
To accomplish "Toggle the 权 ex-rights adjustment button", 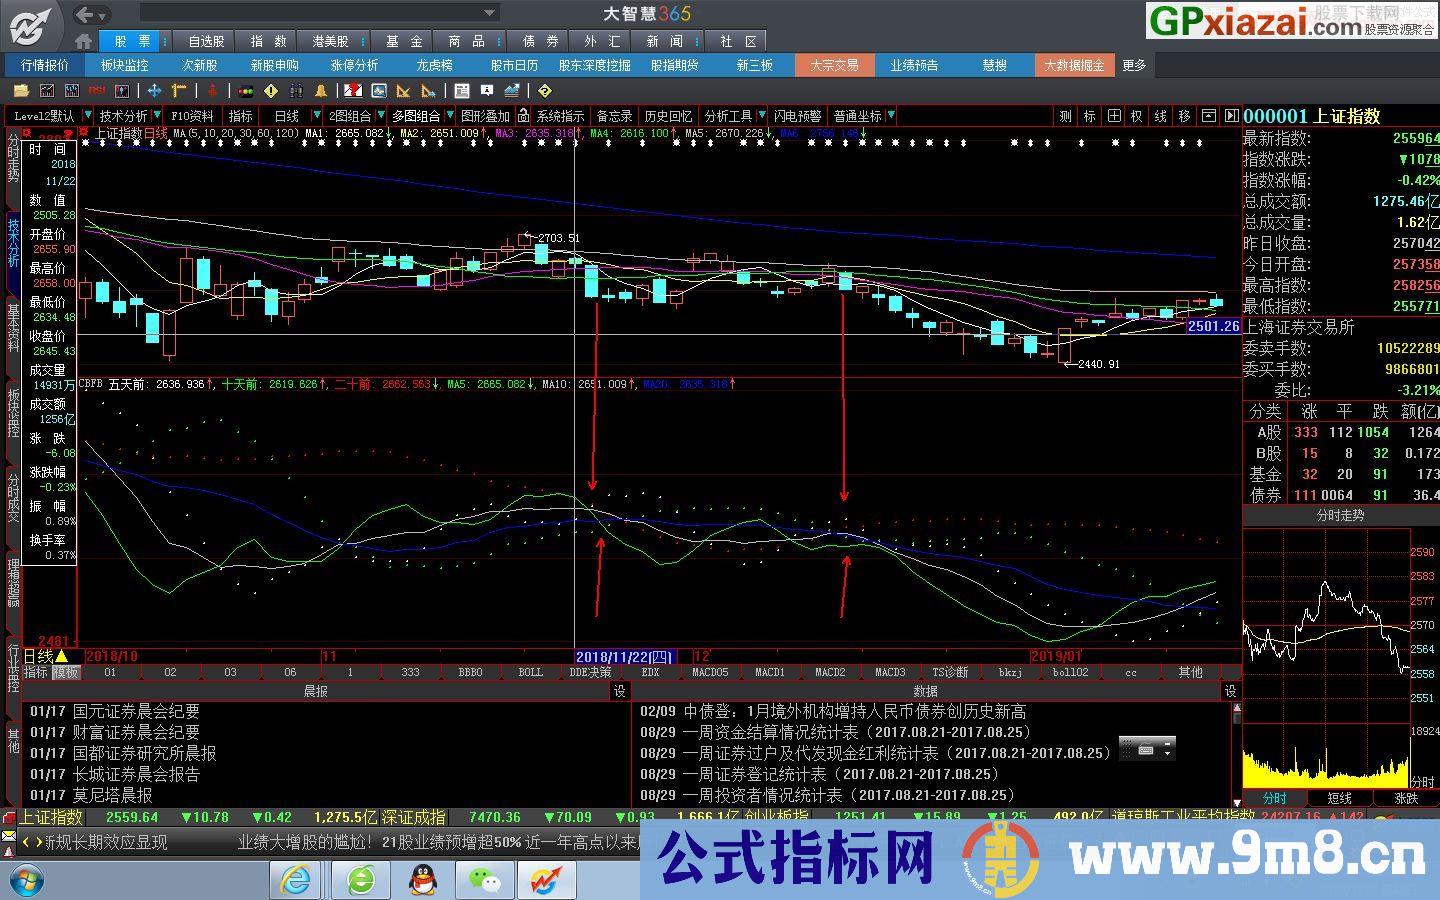I will coord(1137,116).
